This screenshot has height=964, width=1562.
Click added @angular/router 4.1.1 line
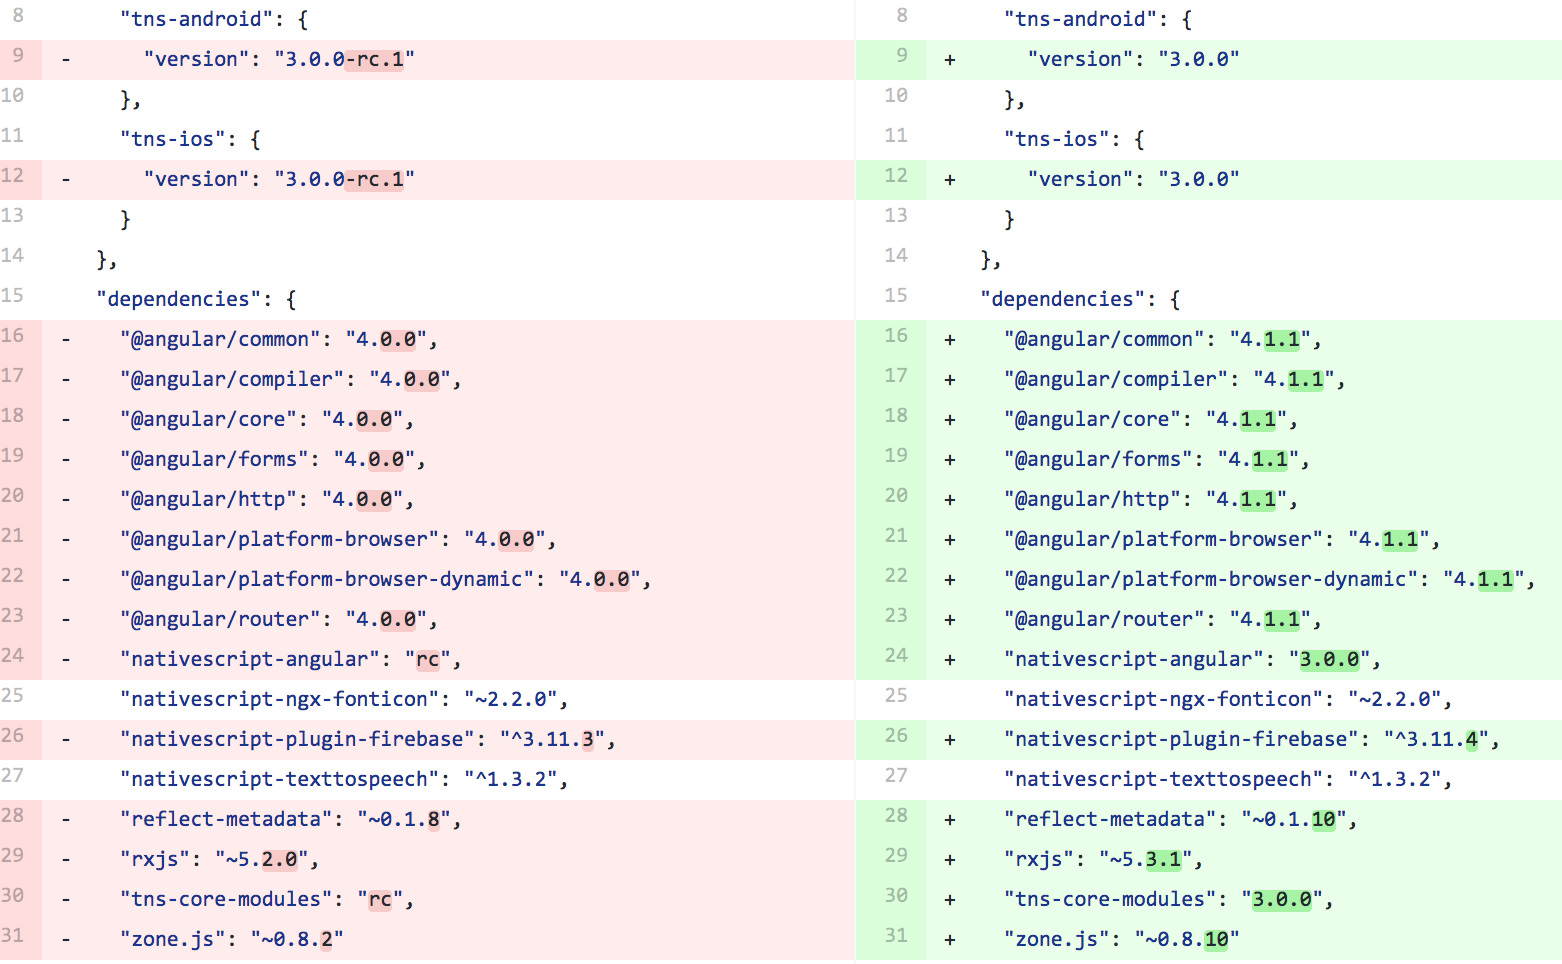[1162, 620]
